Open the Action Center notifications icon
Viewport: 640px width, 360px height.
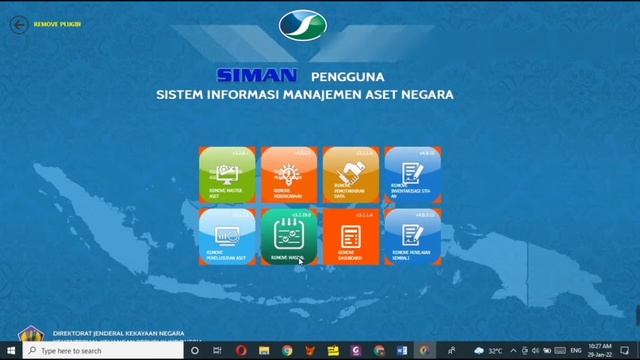[624, 351]
